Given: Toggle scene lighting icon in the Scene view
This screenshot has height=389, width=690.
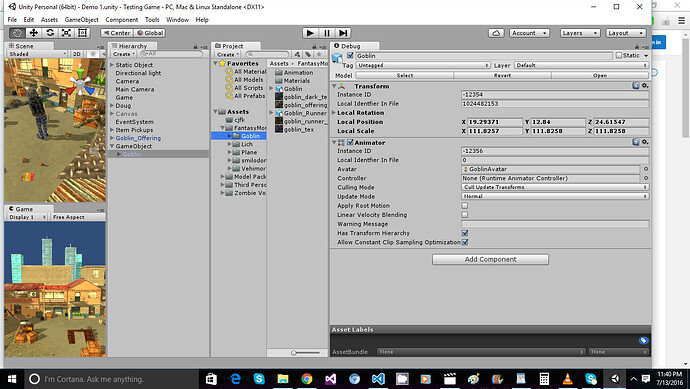Looking at the screenshot, I should click(92, 54).
